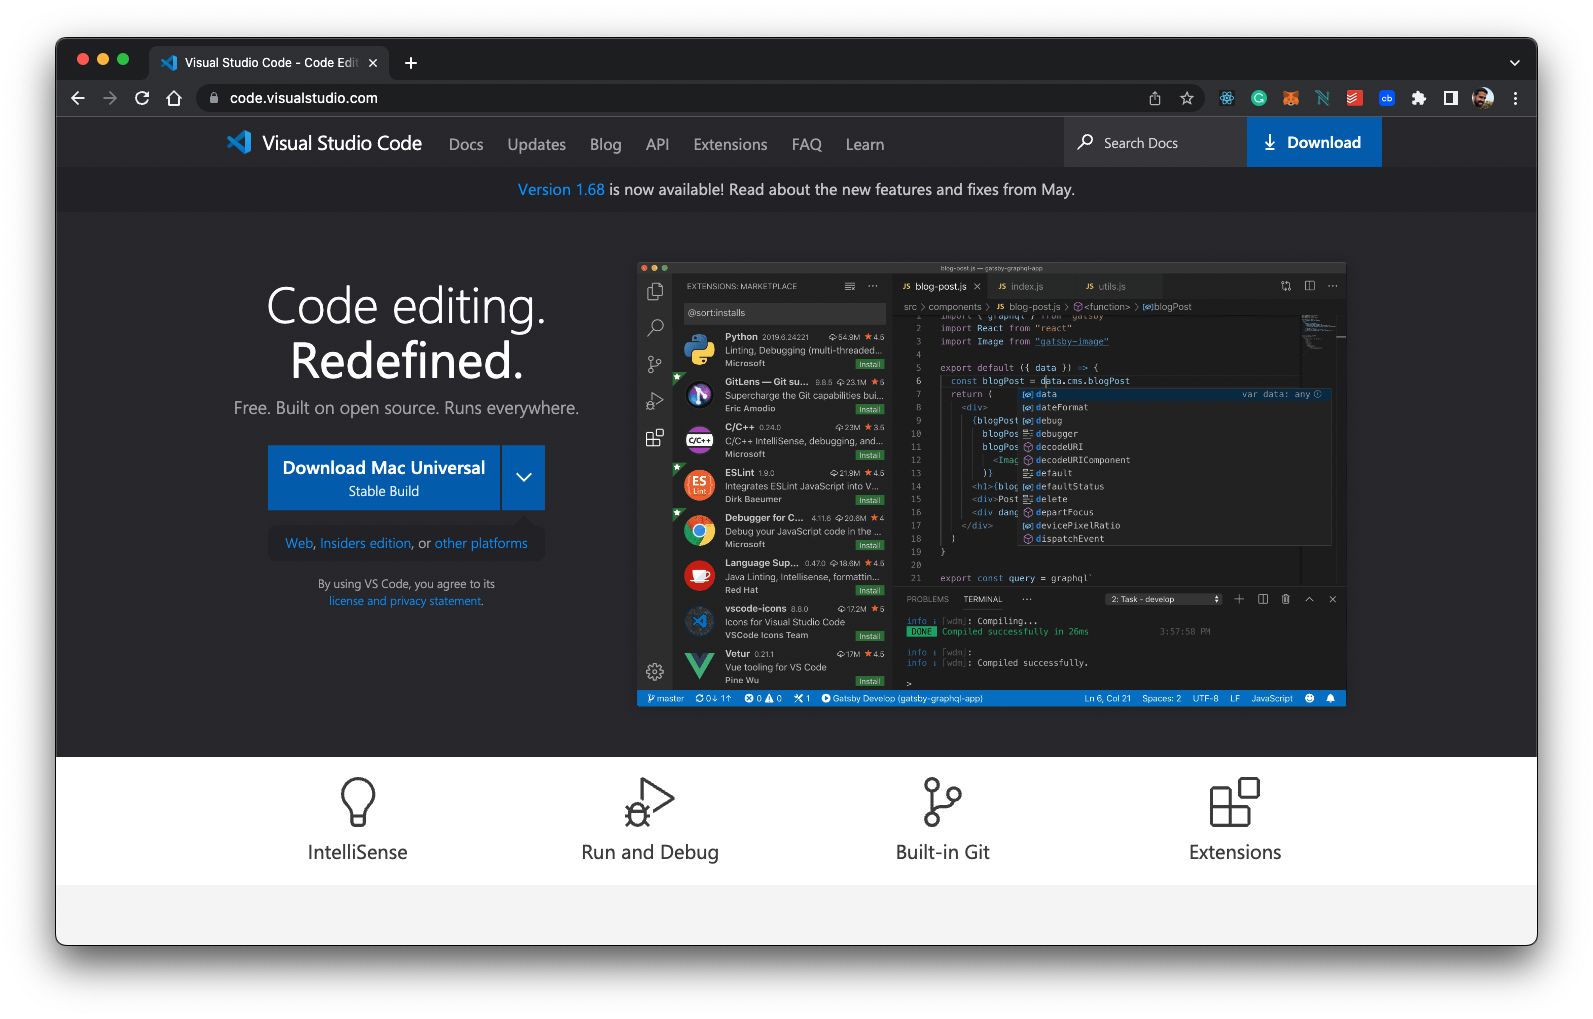Viewport: 1593px width, 1019px height.
Task: Open the green Grammarly extension icon
Action: pos(1259,98)
